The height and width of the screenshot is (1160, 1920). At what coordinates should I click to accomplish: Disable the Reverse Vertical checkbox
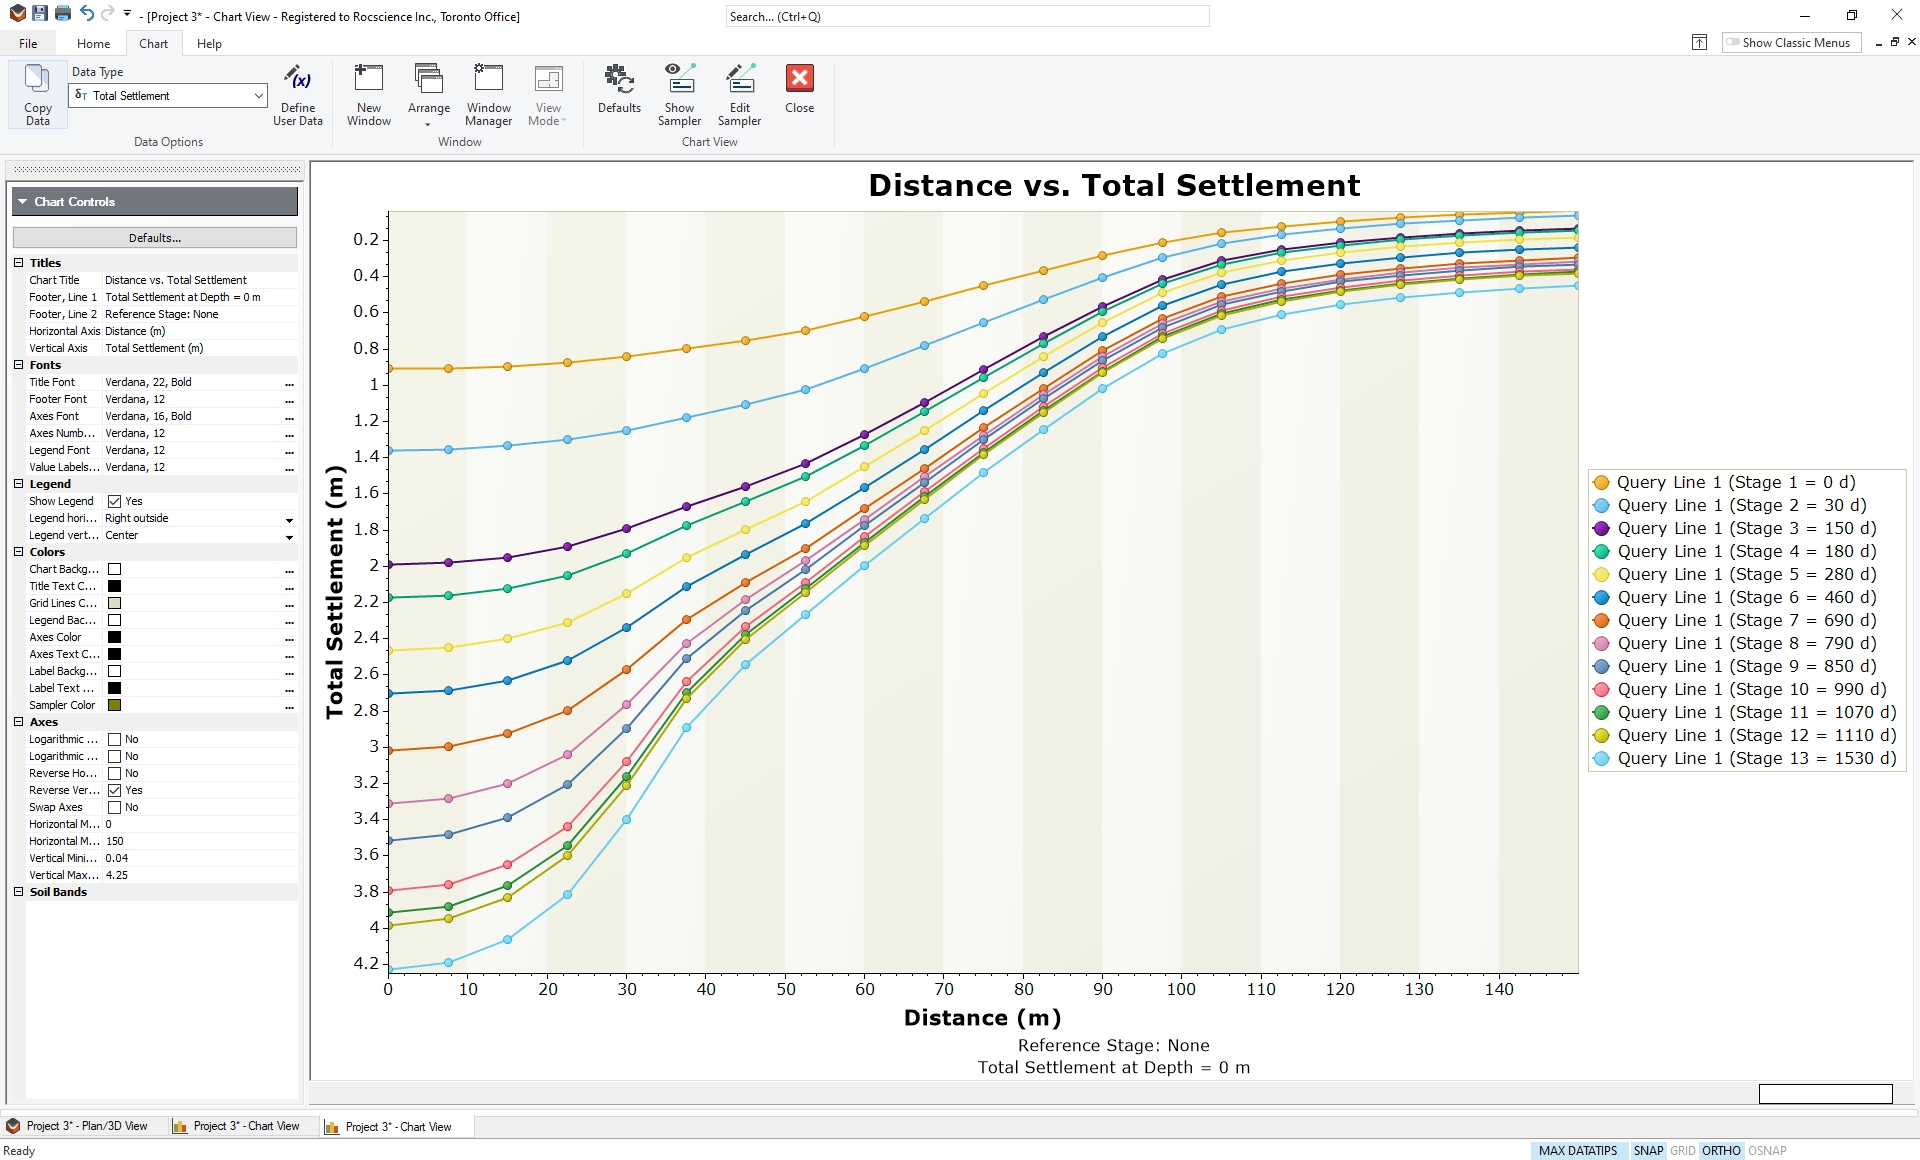[x=117, y=790]
